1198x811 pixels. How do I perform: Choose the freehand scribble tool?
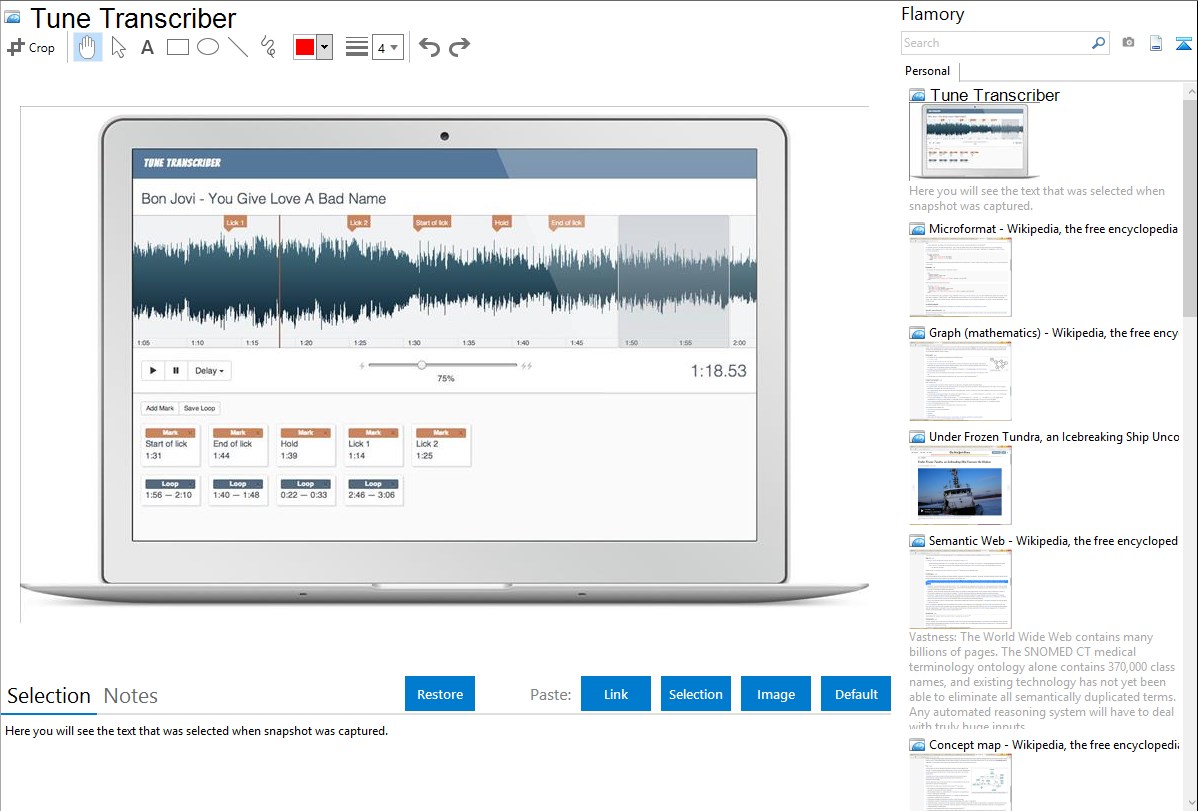pyautogui.click(x=268, y=47)
